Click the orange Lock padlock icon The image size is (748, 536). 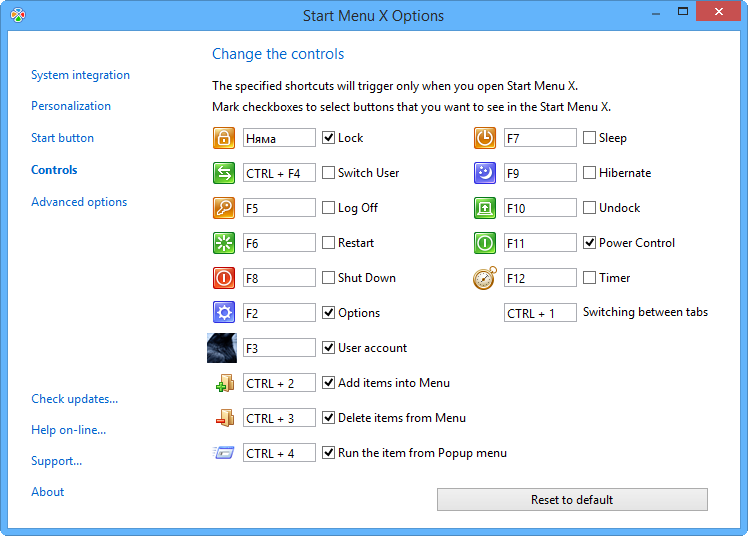pos(224,138)
